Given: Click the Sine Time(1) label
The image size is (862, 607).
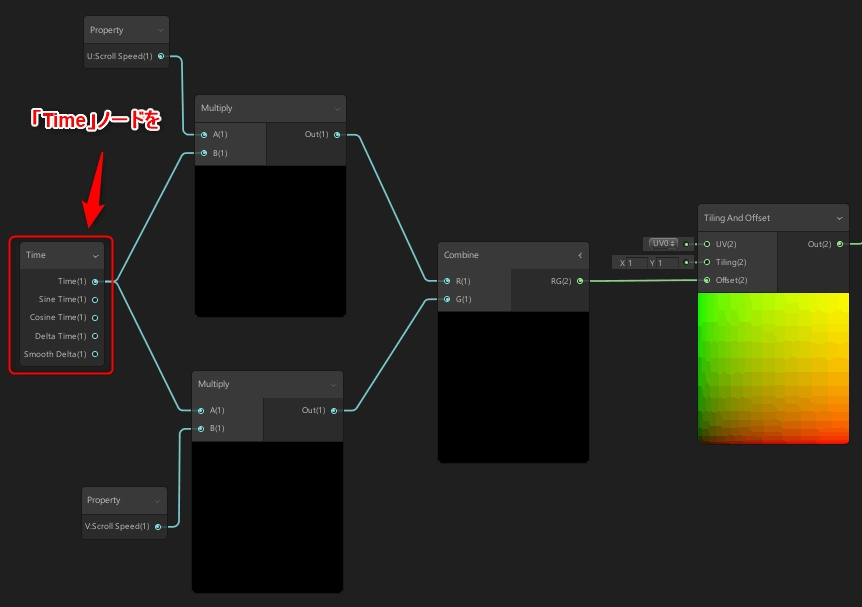Looking at the screenshot, I should [62, 299].
